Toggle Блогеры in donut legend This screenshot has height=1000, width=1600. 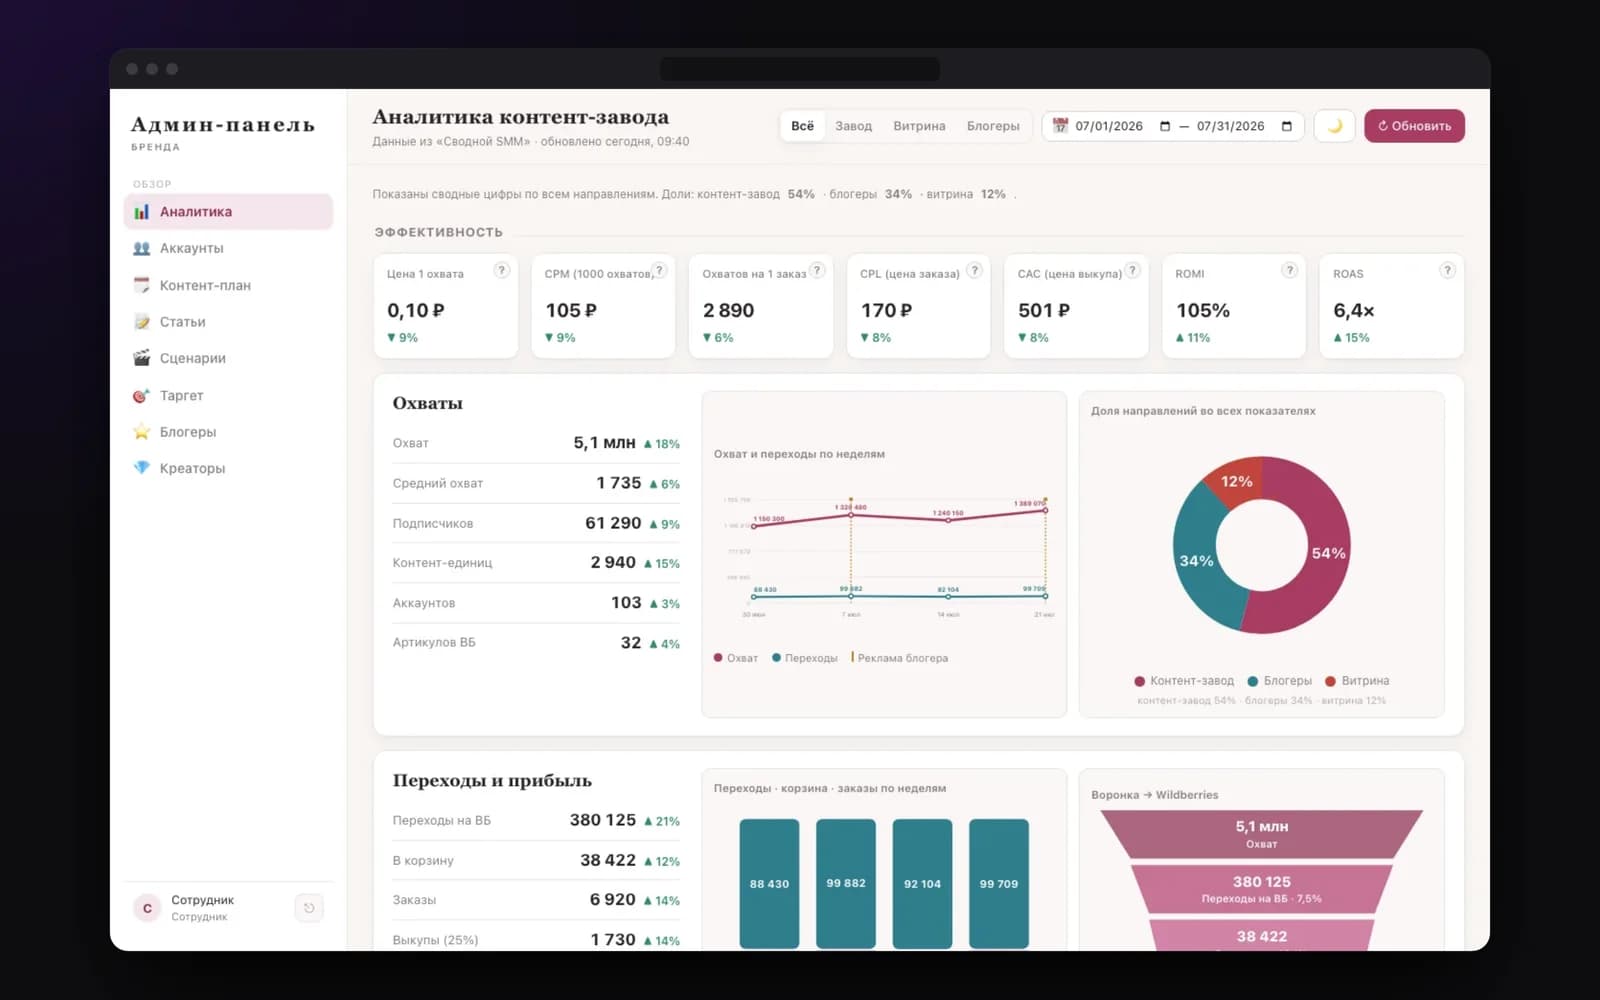(x=1280, y=681)
